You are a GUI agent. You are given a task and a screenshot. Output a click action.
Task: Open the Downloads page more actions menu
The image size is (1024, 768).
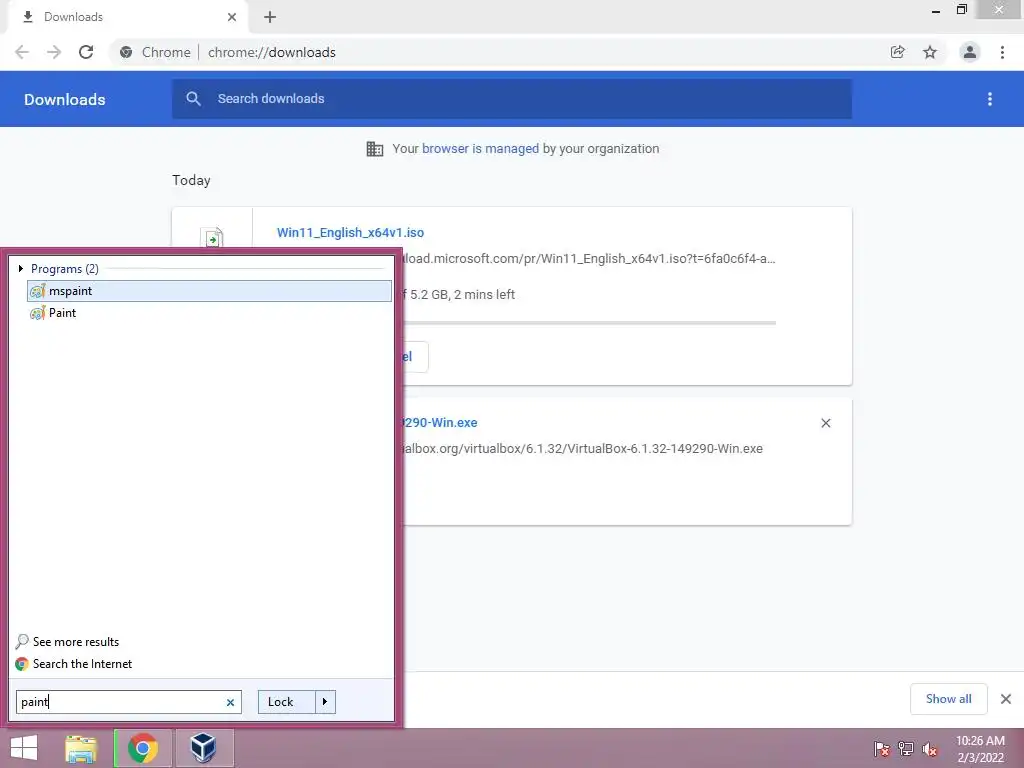coord(990,99)
